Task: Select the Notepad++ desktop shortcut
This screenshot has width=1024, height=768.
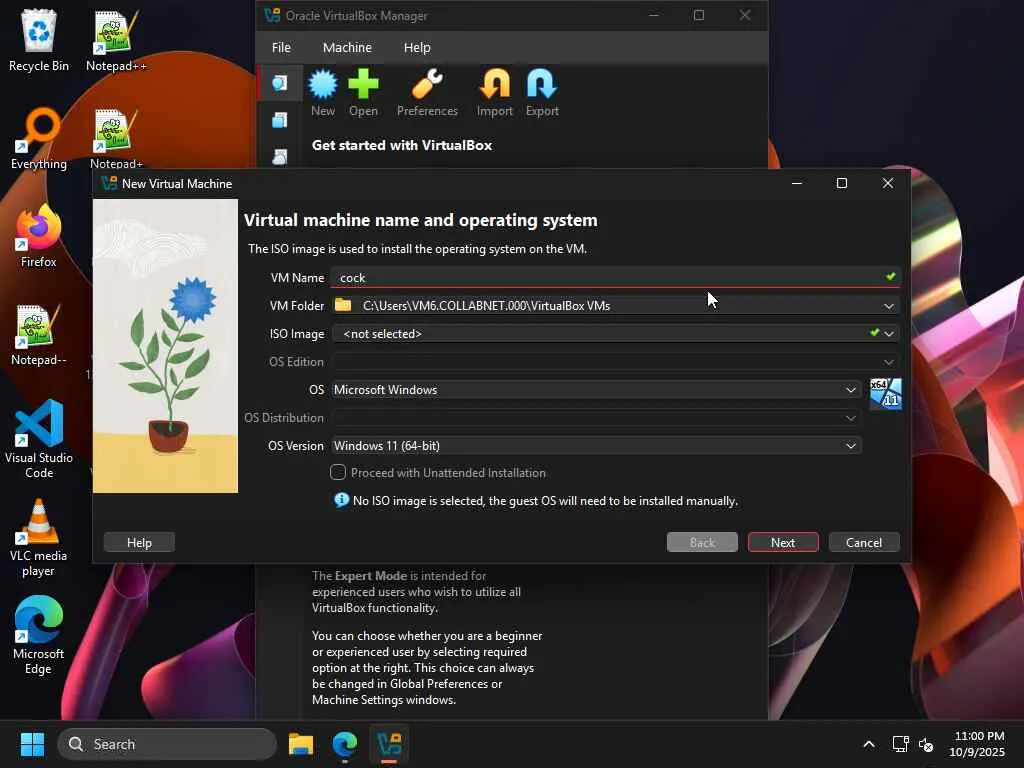Action: click(x=116, y=40)
